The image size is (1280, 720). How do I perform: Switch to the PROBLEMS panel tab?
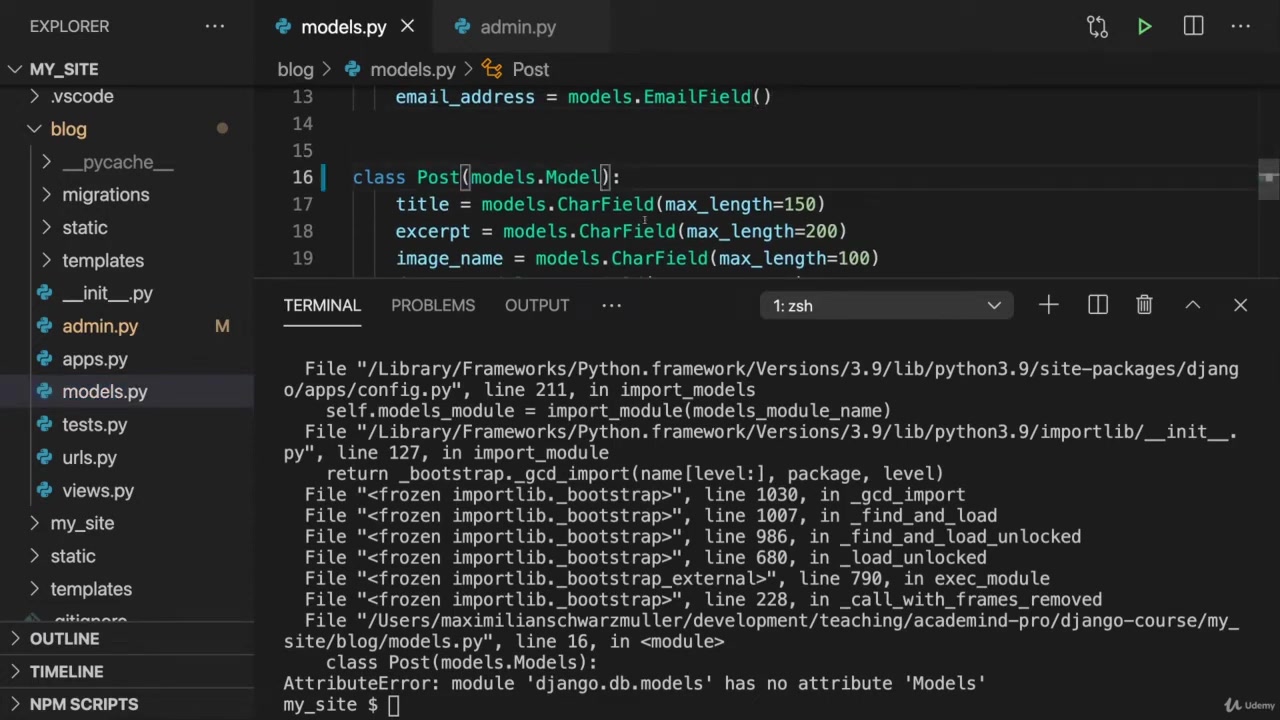coord(432,305)
